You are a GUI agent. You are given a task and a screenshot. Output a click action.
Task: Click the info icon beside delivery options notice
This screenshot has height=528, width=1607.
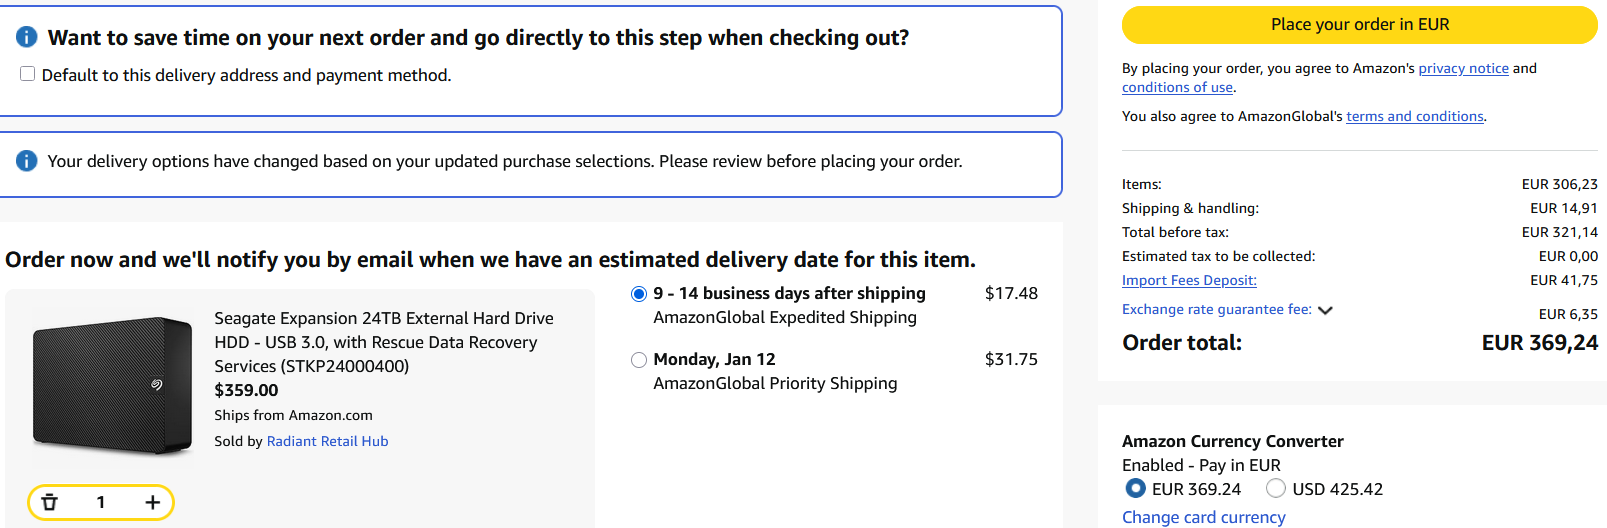[27, 161]
